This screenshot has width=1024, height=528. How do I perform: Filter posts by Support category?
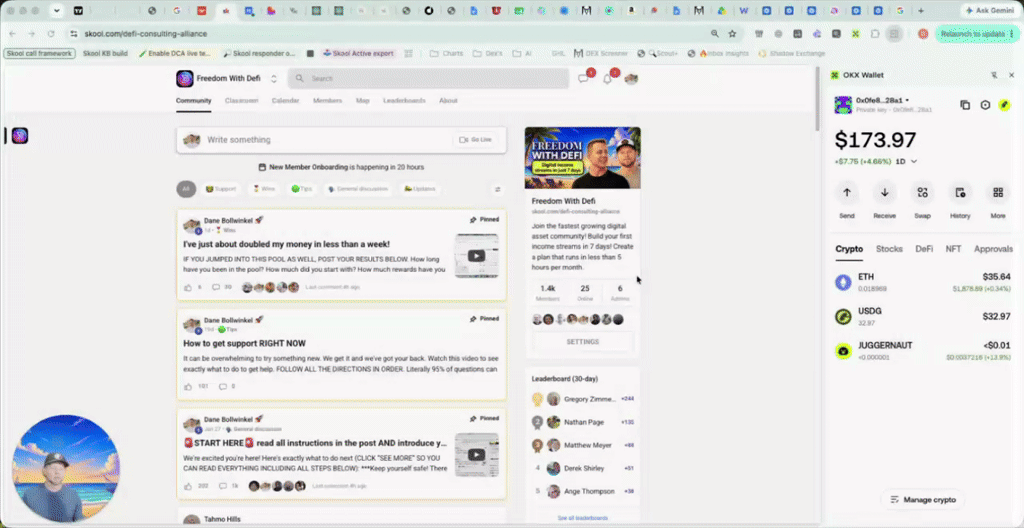[x=221, y=189]
